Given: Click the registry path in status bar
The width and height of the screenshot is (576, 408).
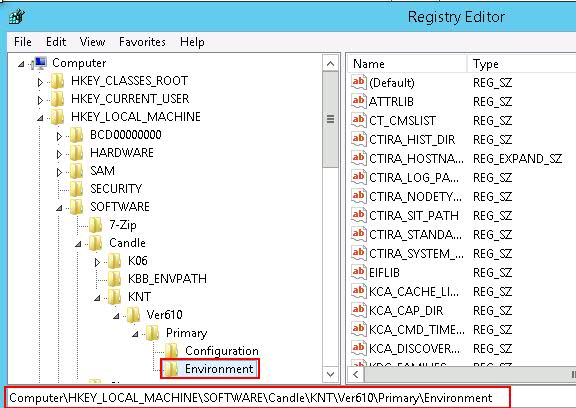Looking at the screenshot, I should tap(251, 398).
